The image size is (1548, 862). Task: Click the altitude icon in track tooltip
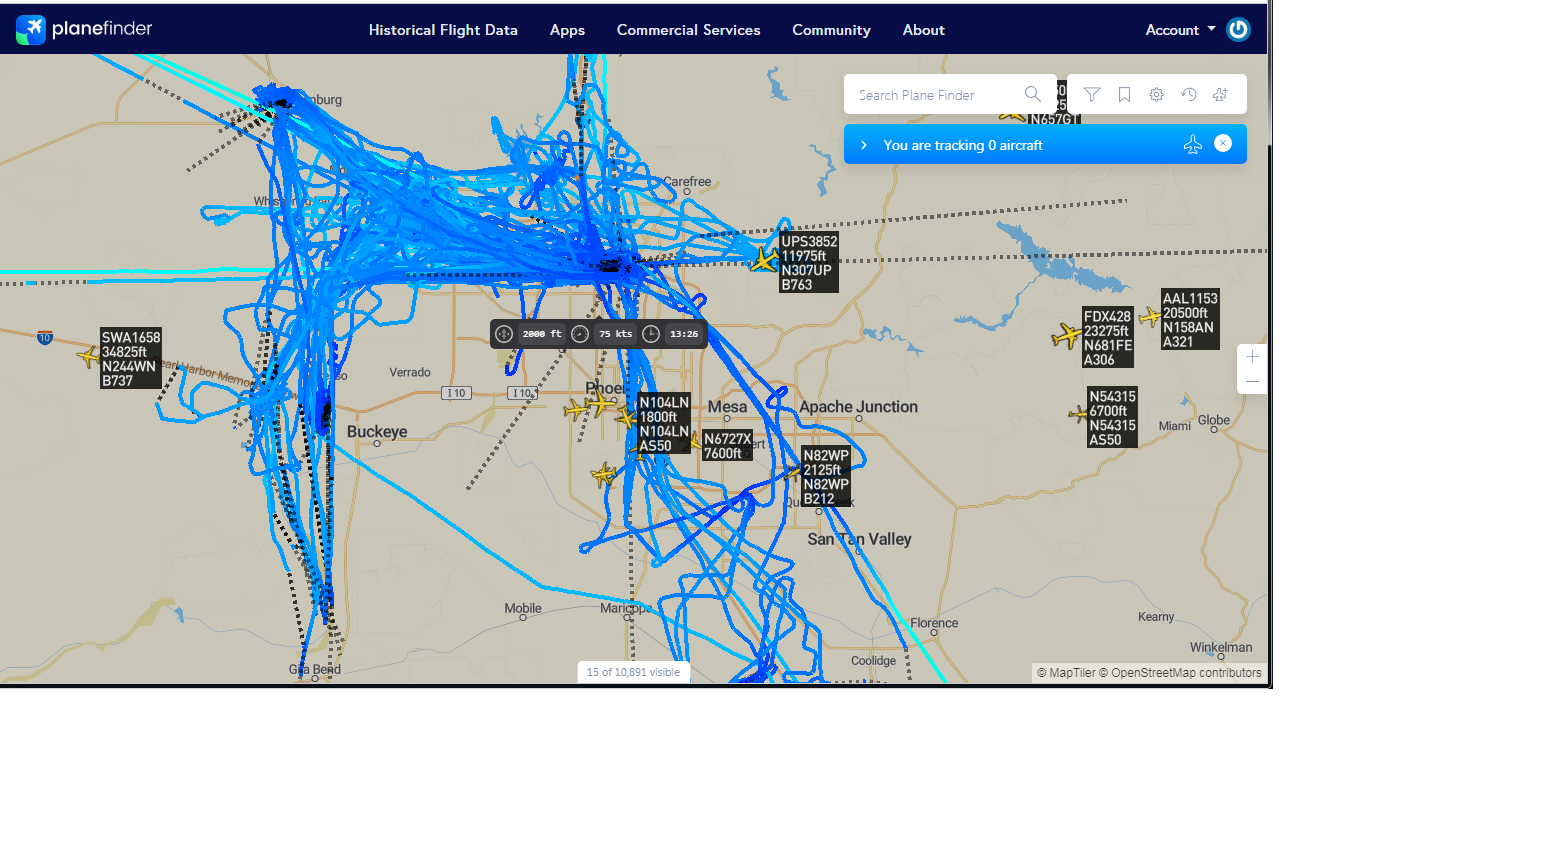point(504,334)
